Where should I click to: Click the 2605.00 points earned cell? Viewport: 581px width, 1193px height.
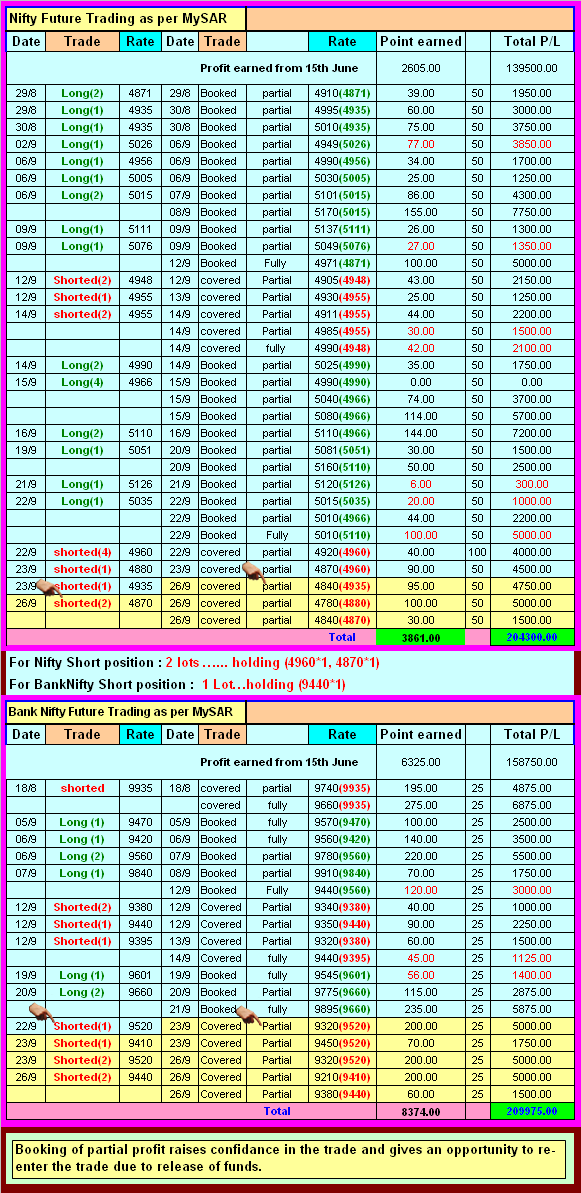421,68
